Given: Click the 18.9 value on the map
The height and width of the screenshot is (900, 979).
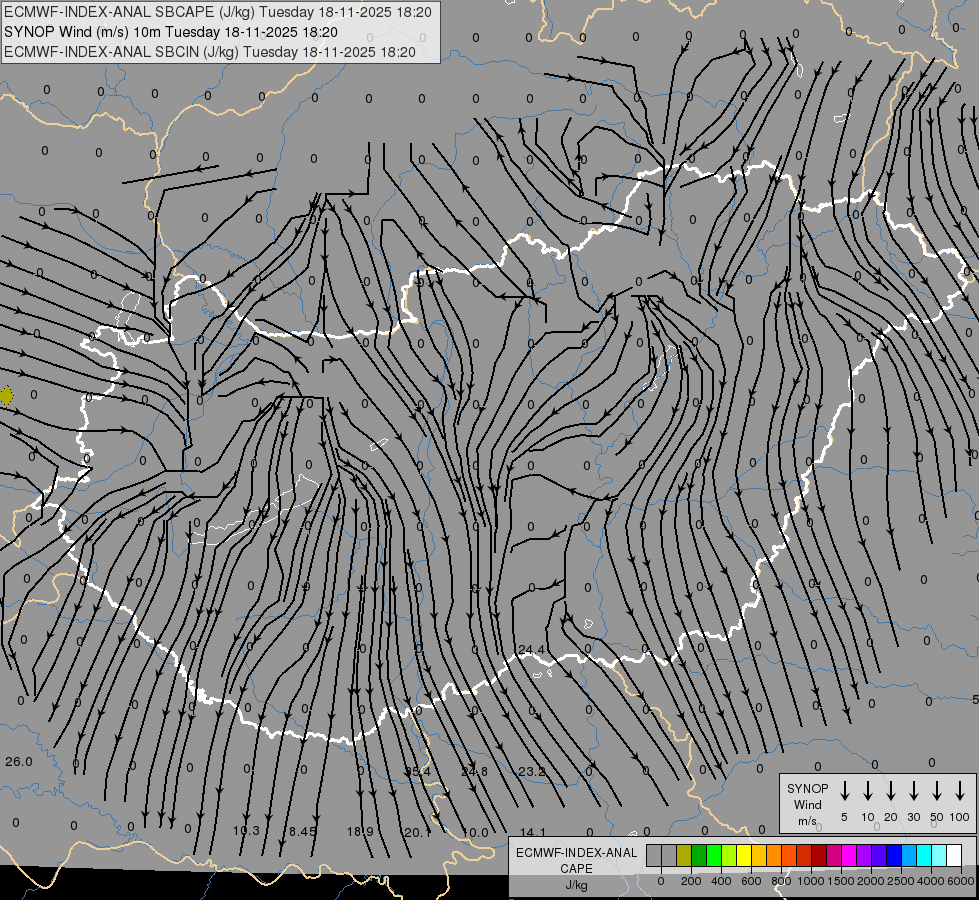Looking at the screenshot, I should (360, 831).
